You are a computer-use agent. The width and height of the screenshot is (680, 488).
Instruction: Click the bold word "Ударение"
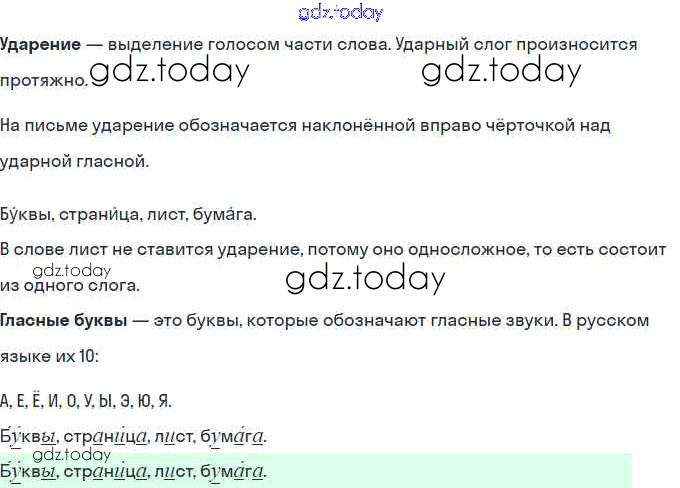pos(41,45)
